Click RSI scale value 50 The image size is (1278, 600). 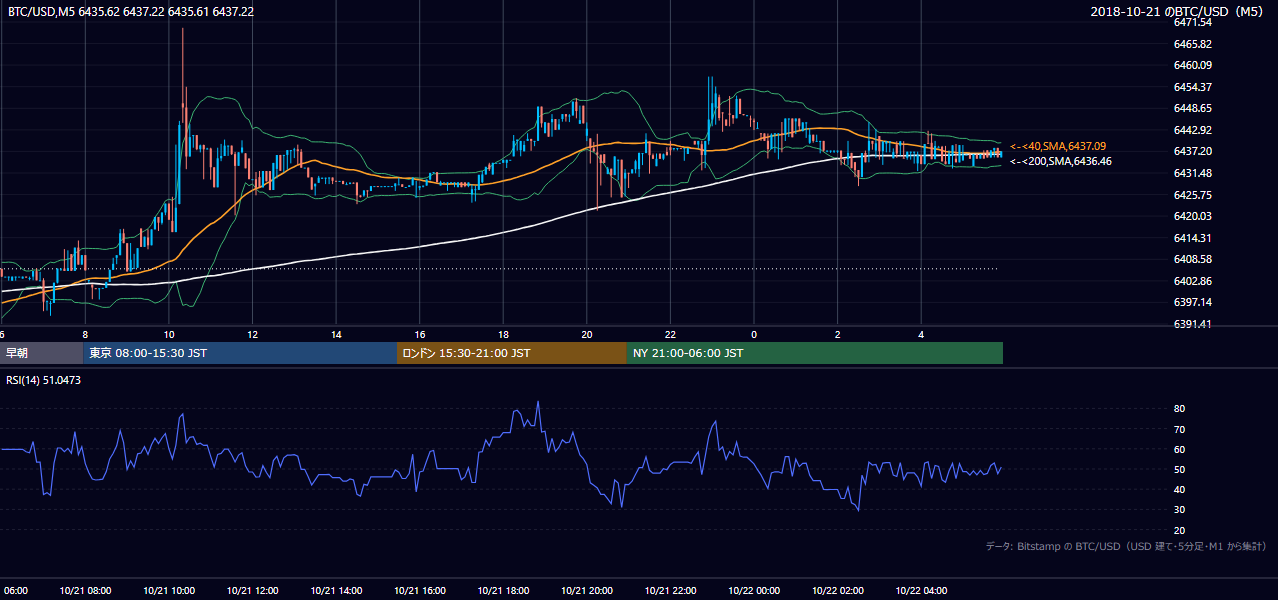(1180, 469)
